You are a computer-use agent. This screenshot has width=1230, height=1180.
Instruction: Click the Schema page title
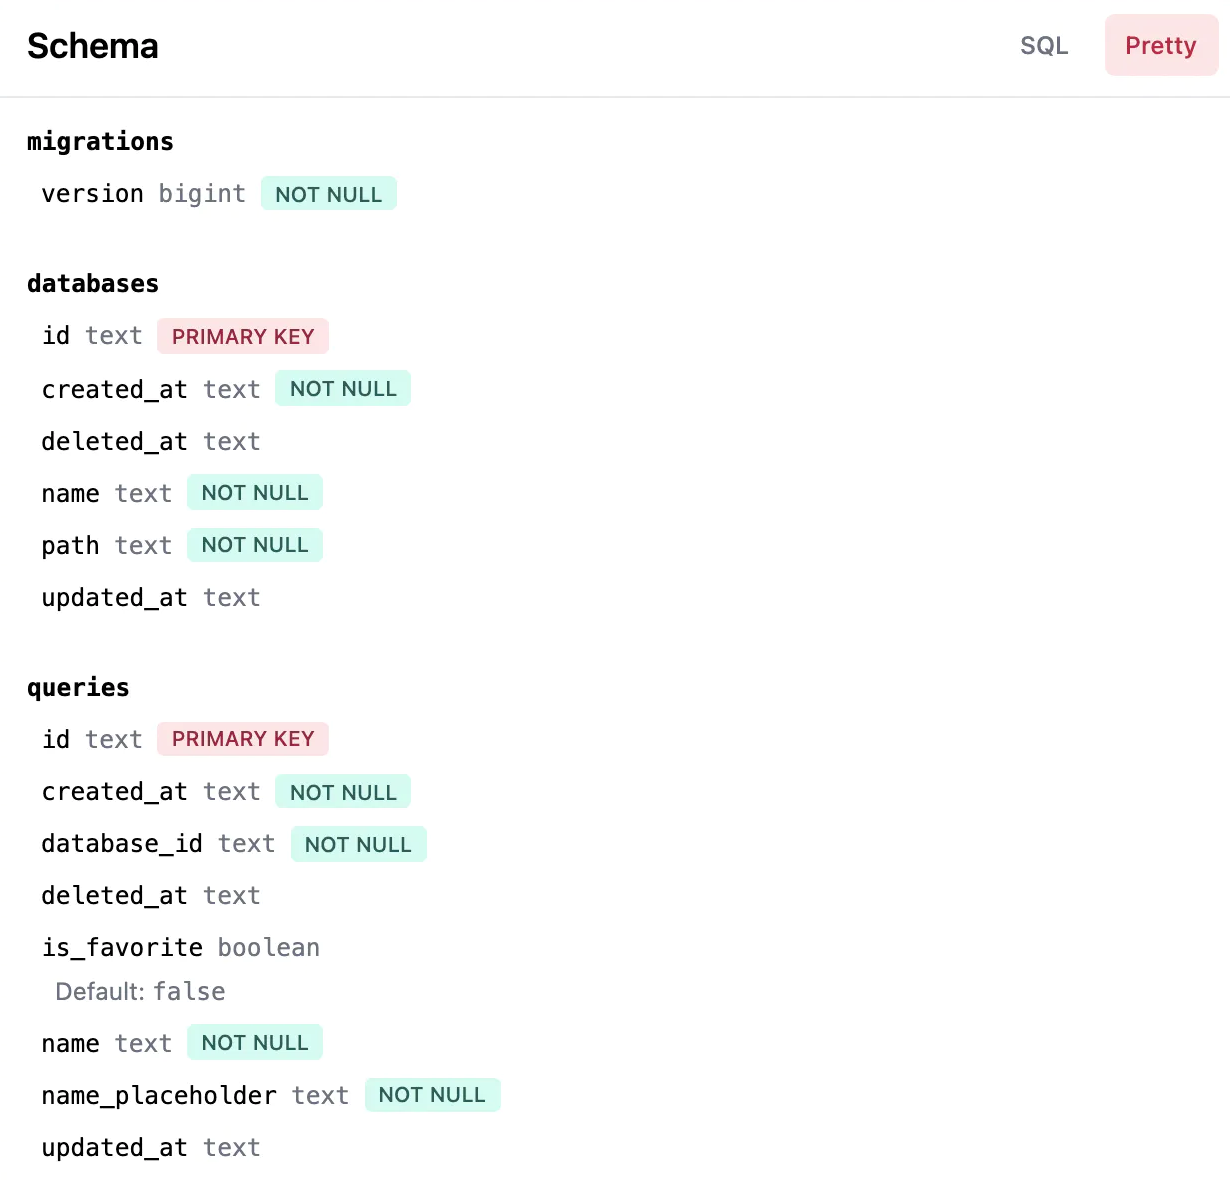pyautogui.click(x=92, y=46)
